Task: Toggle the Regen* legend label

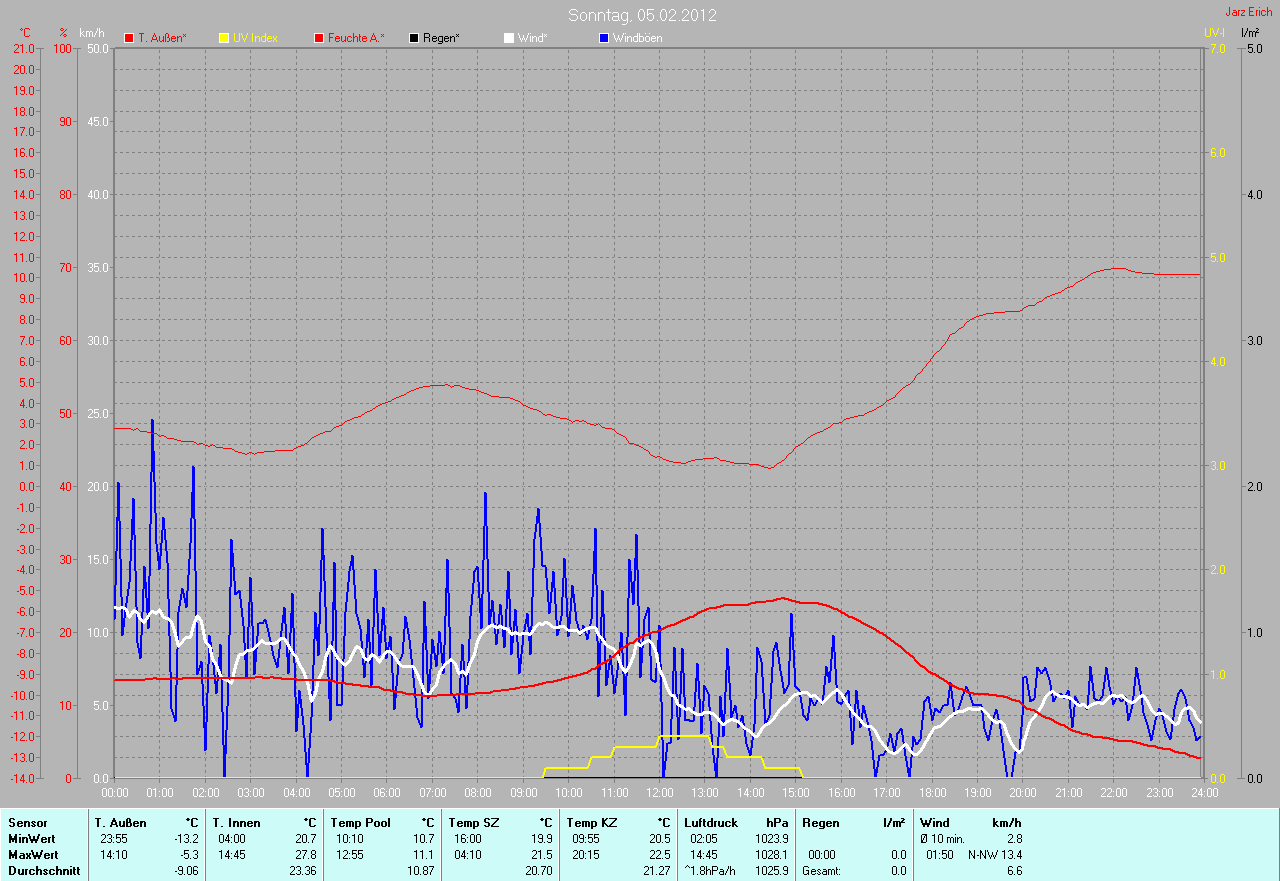Action: (441, 38)
